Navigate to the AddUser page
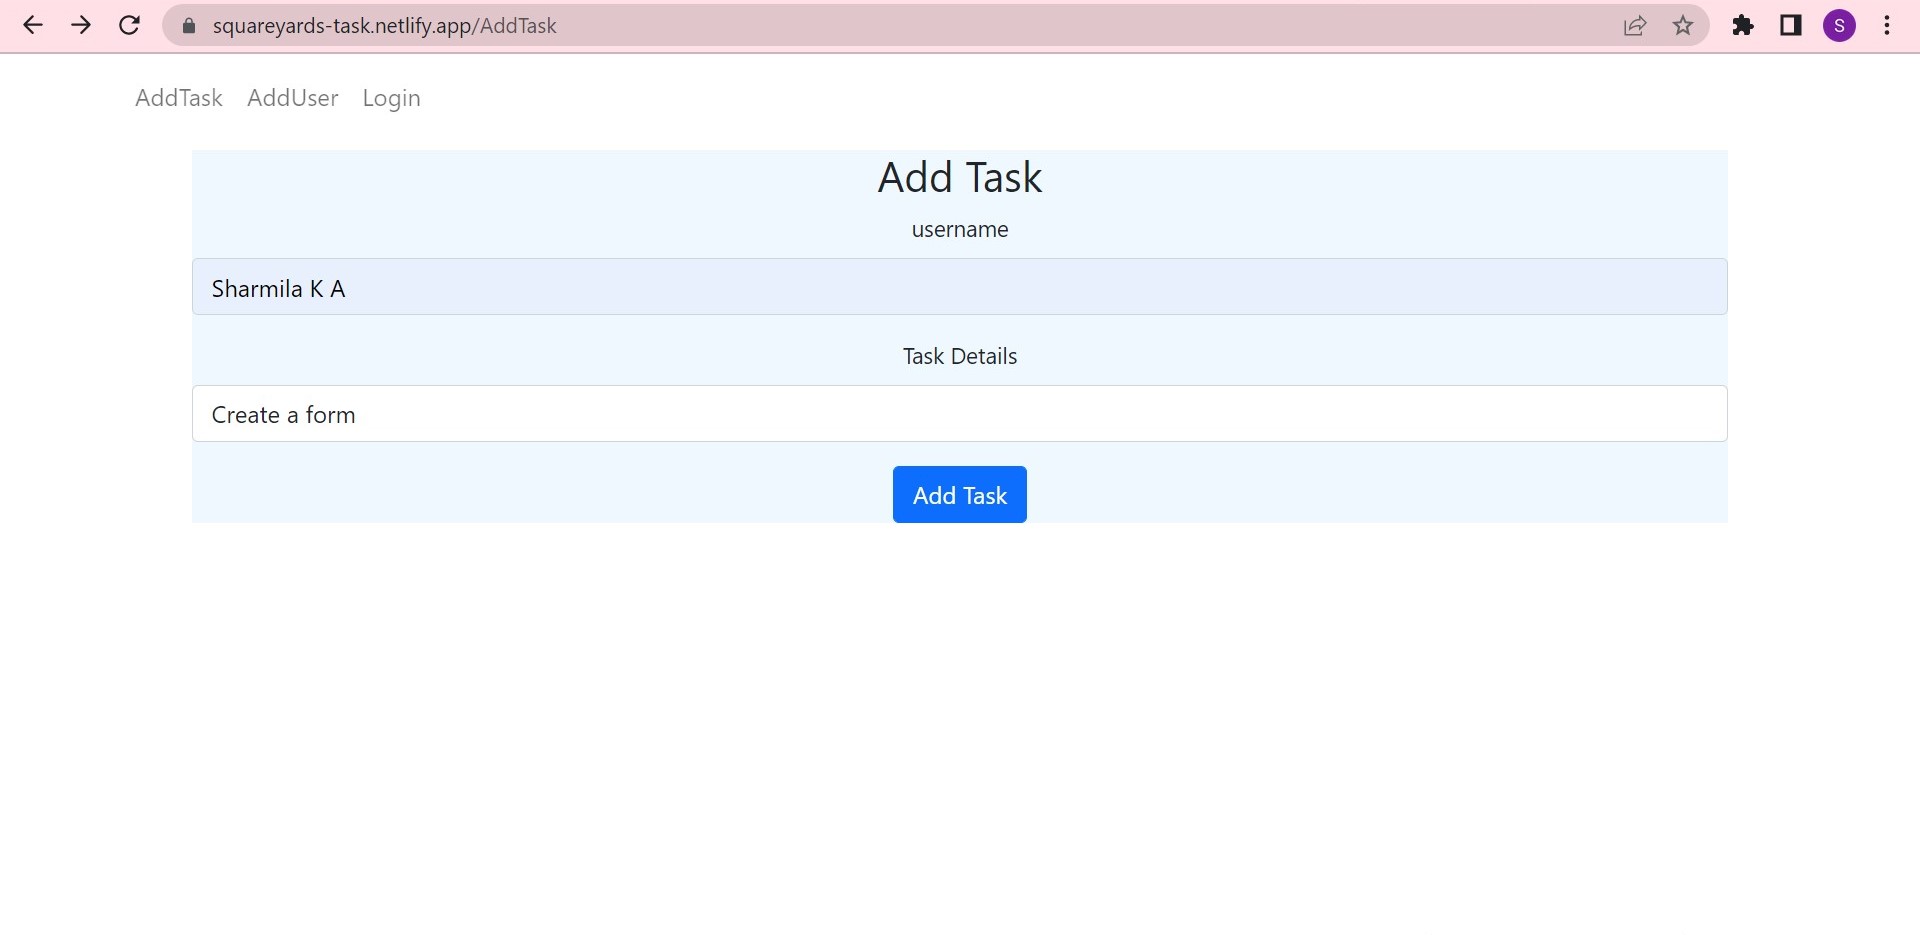This screenshot has width=1920, height=935. pos(292,98)
